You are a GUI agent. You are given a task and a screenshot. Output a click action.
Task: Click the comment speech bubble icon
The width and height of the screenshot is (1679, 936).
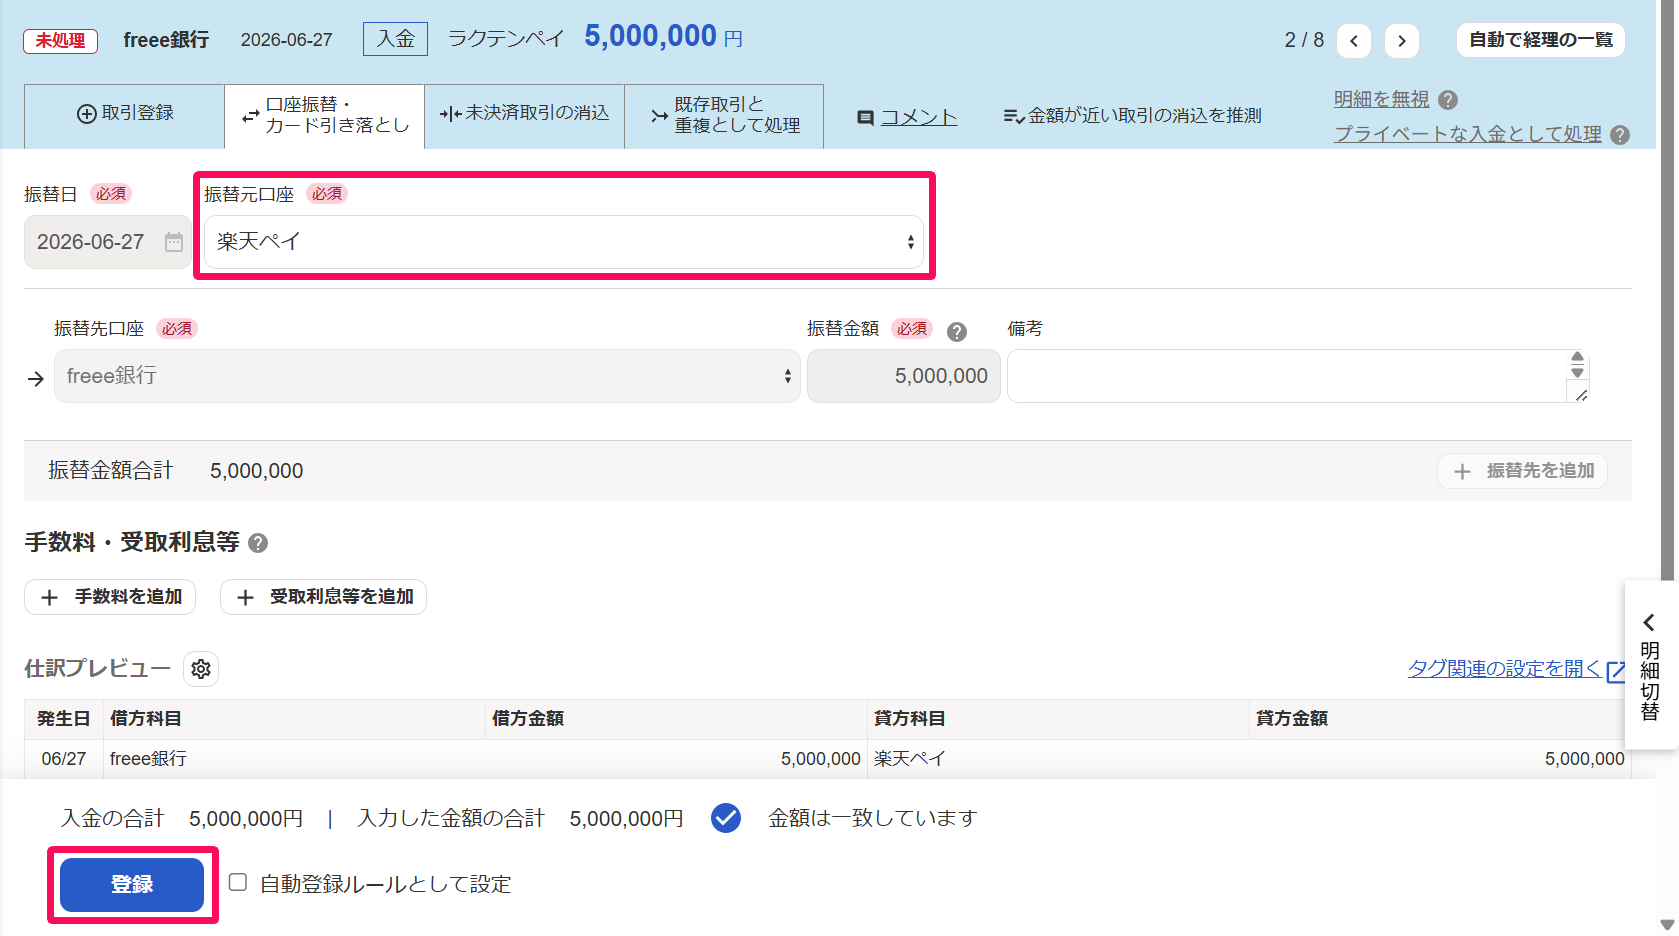pos(866,118)
